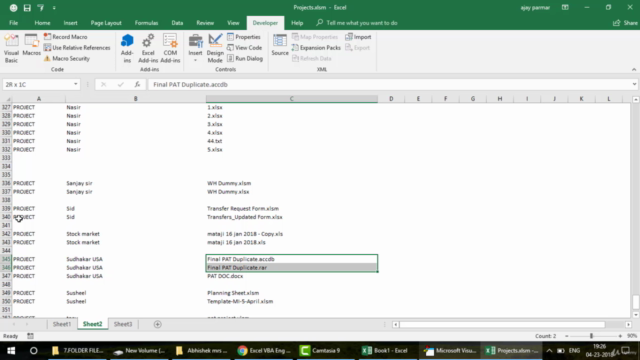Save the workbook from Quick Access
The width and height of the screenshot is (640, 360).
(27, 7)
